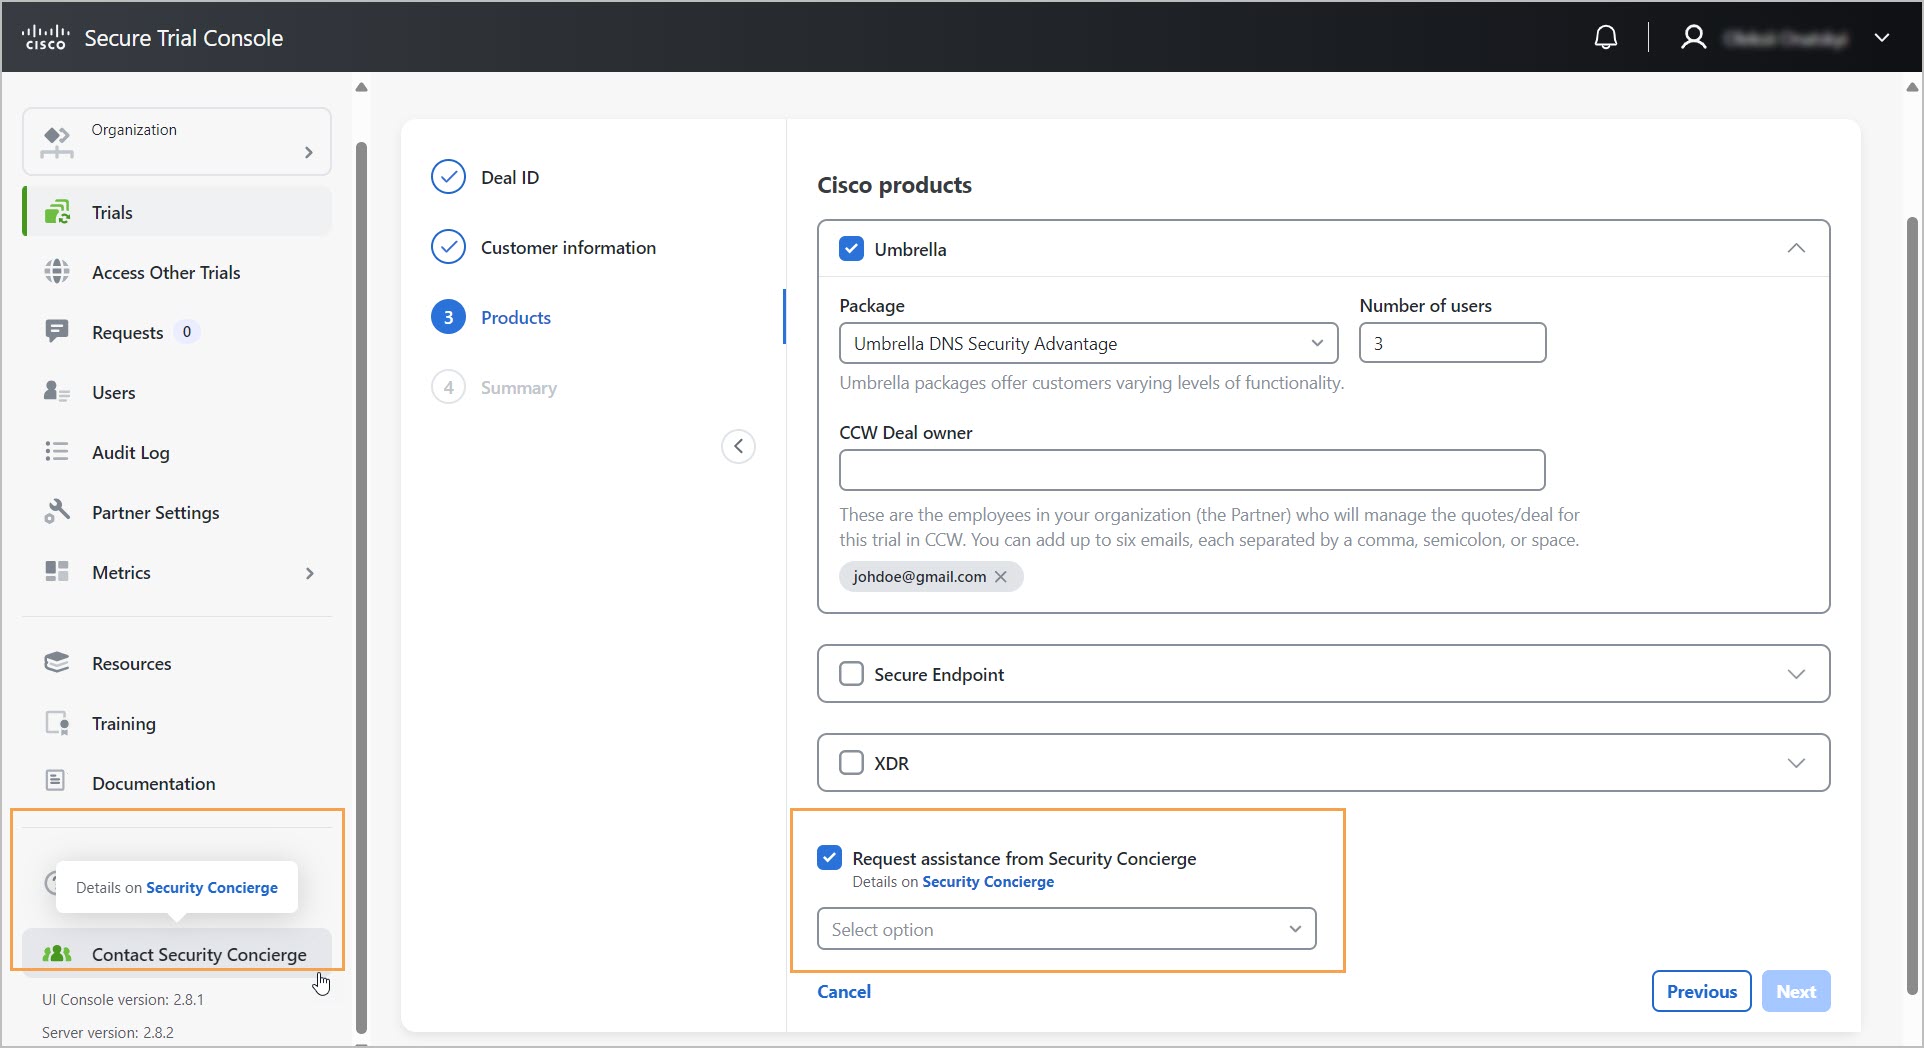Open Access Other Trials
Viewport: 1924px width, 1048px height.
[166, 272]
